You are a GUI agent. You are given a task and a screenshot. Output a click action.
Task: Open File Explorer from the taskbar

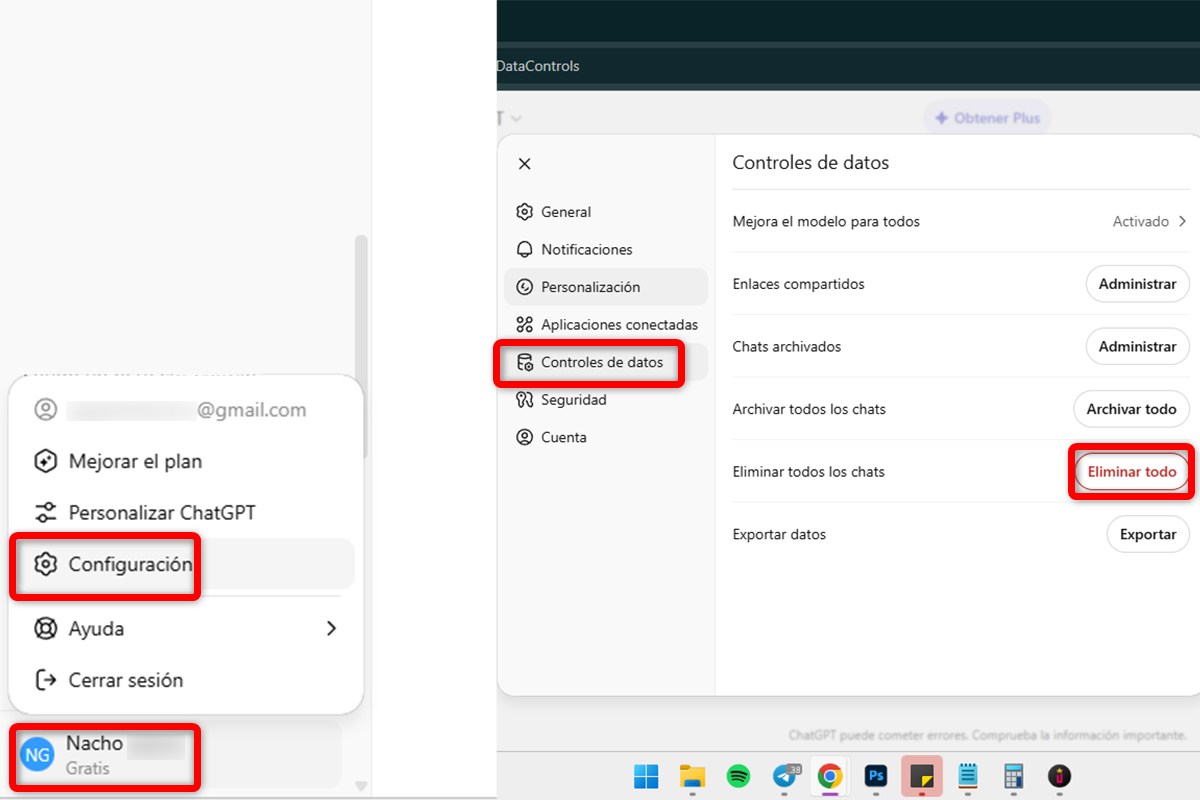(692, 776)
